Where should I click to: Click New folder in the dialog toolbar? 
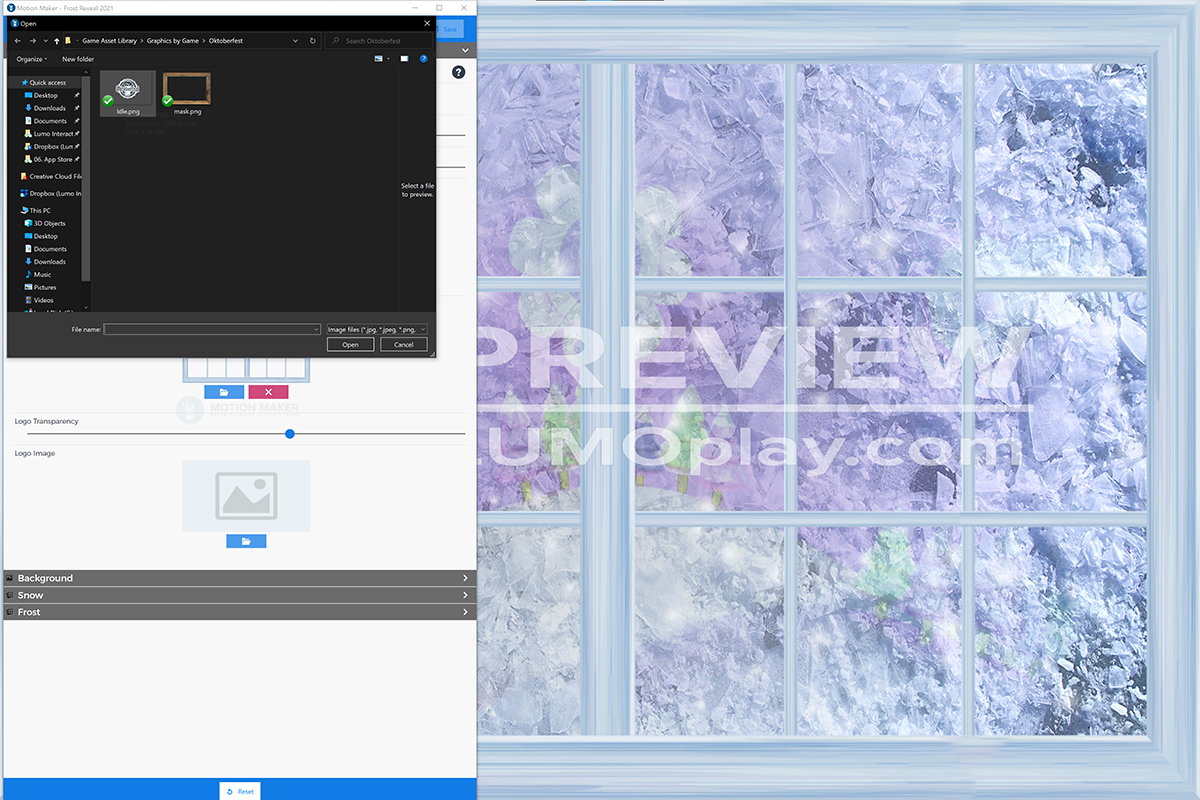[x=78, y=59]
